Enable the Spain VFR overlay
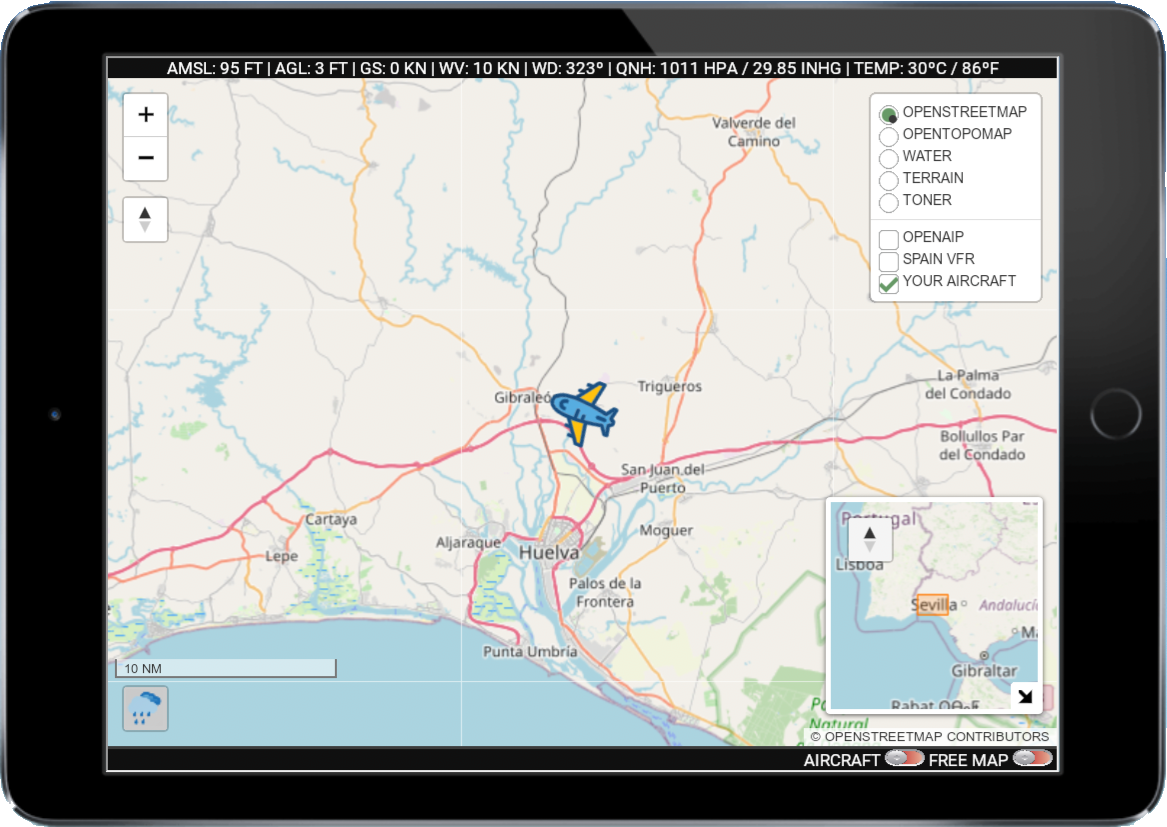Viewport: 1167px width, 827px height. point(888,261)
